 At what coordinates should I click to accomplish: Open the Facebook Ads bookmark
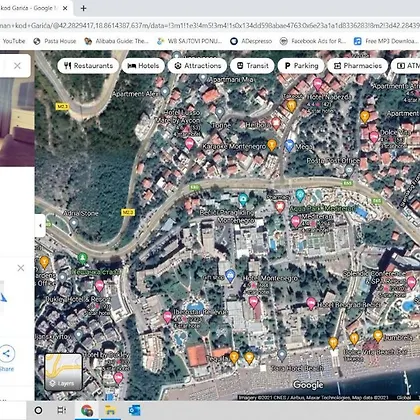click(x=313, y=41)
